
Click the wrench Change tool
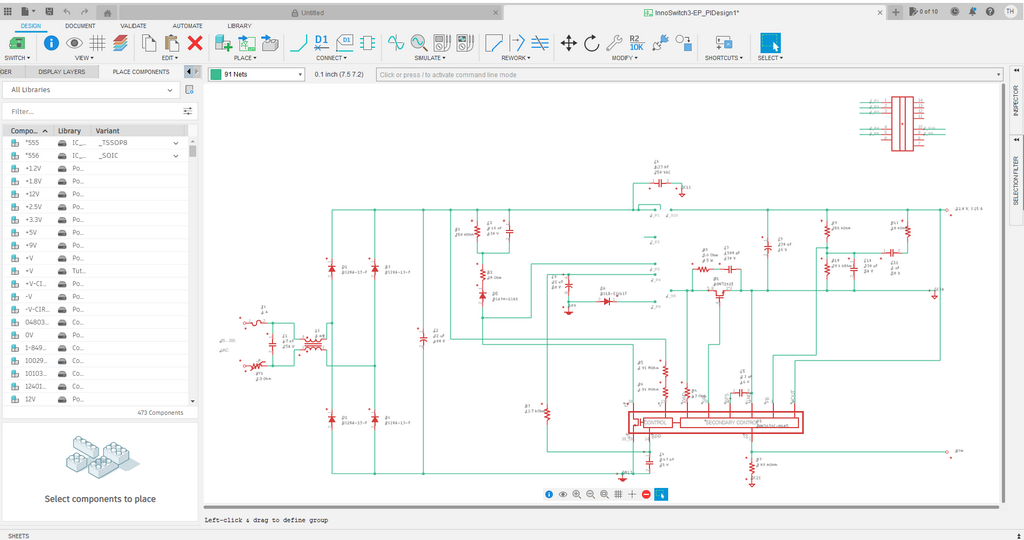click(x=613, y=43)
